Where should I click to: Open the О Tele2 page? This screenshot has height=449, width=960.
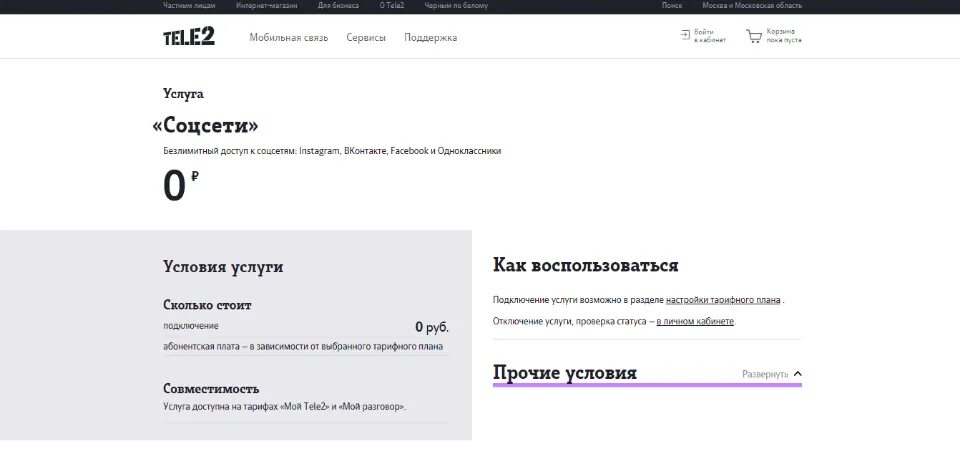tap(392, 6)
